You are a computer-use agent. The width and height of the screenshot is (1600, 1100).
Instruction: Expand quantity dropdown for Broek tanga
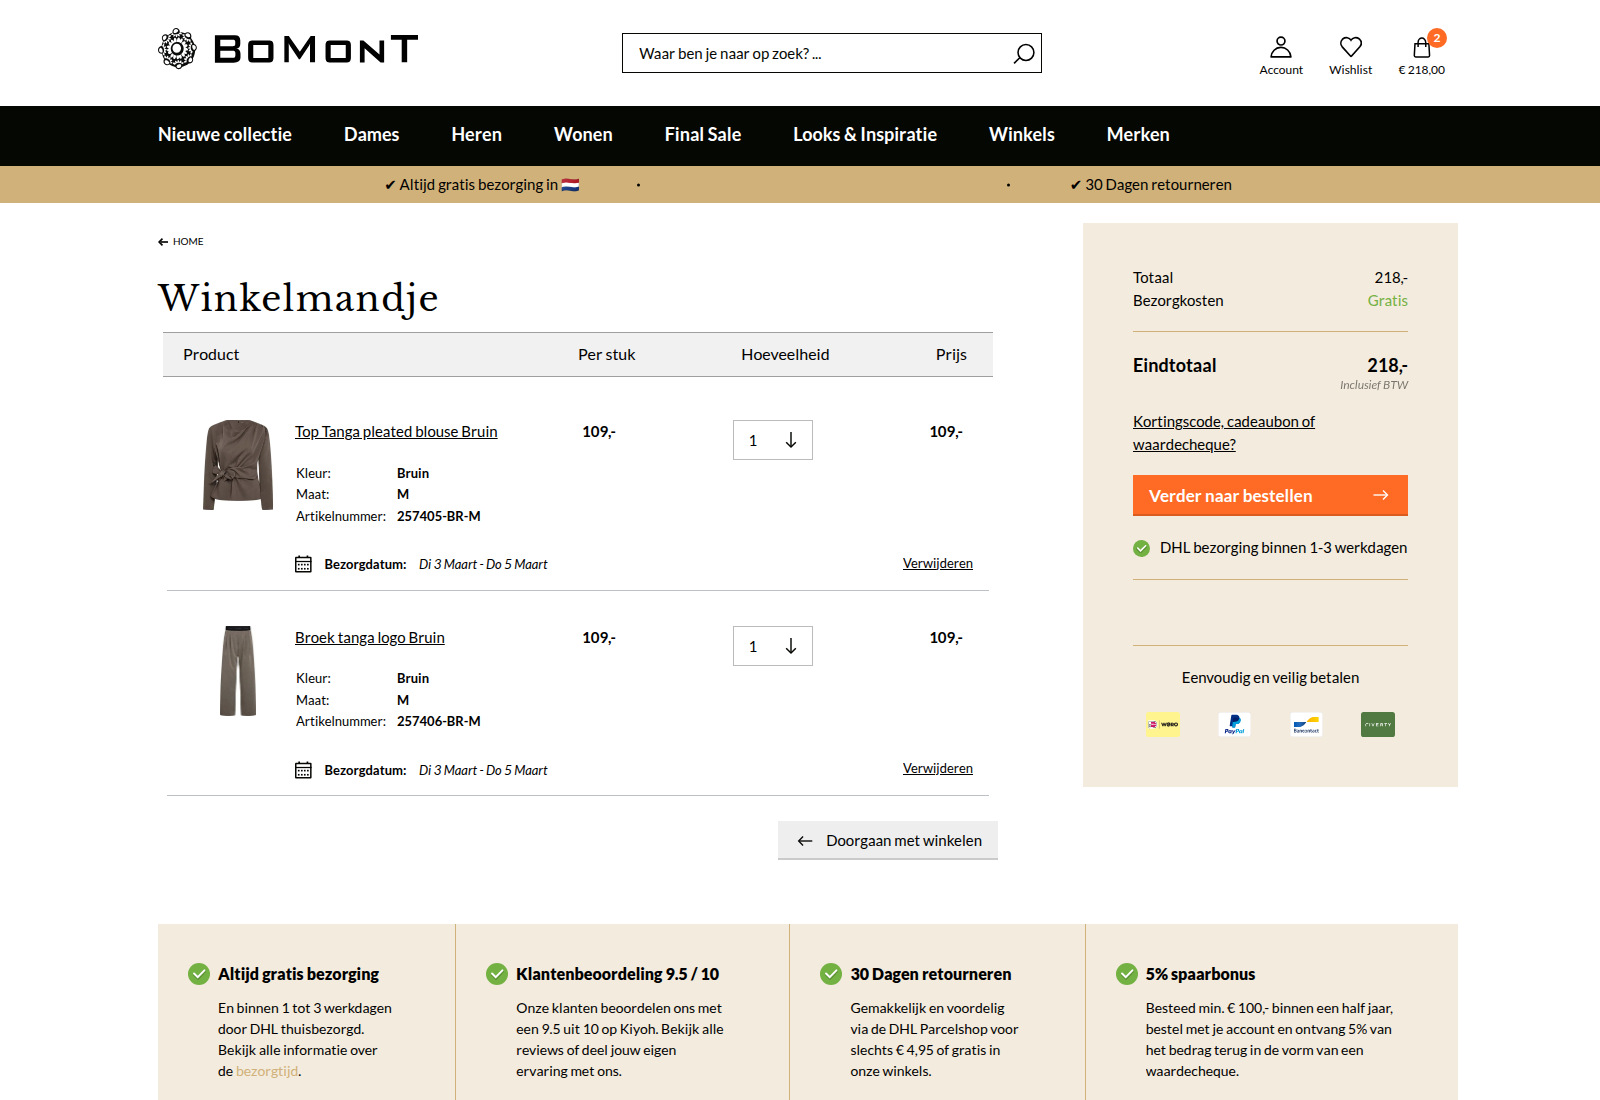790,646
